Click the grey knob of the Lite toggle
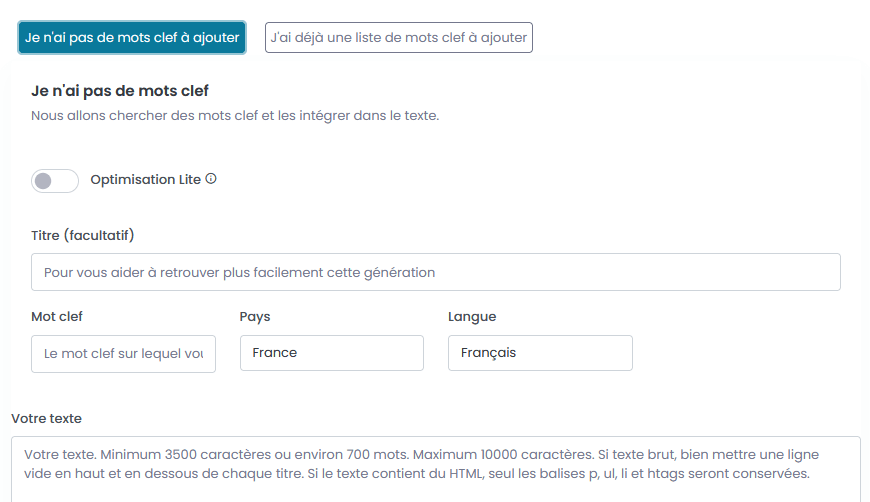Image resolution: width=870 pixels, height=502 pixels. [43, 181]
